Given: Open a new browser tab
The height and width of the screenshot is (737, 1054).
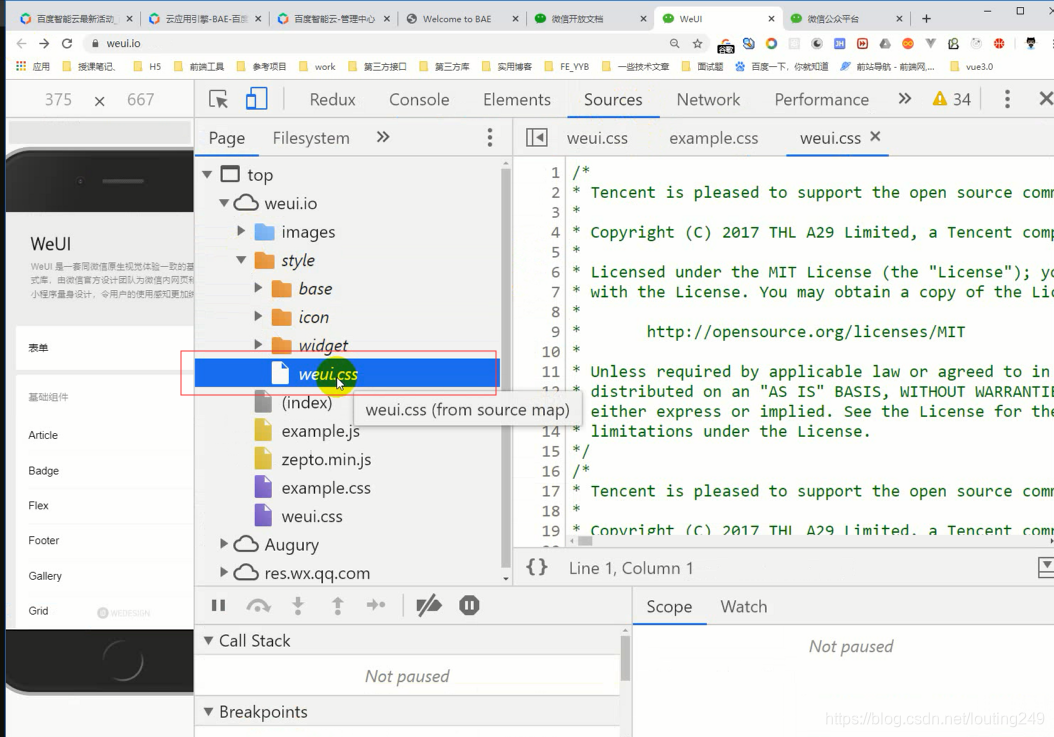Looking at the screenshot, I should click(x=926, y=19).
